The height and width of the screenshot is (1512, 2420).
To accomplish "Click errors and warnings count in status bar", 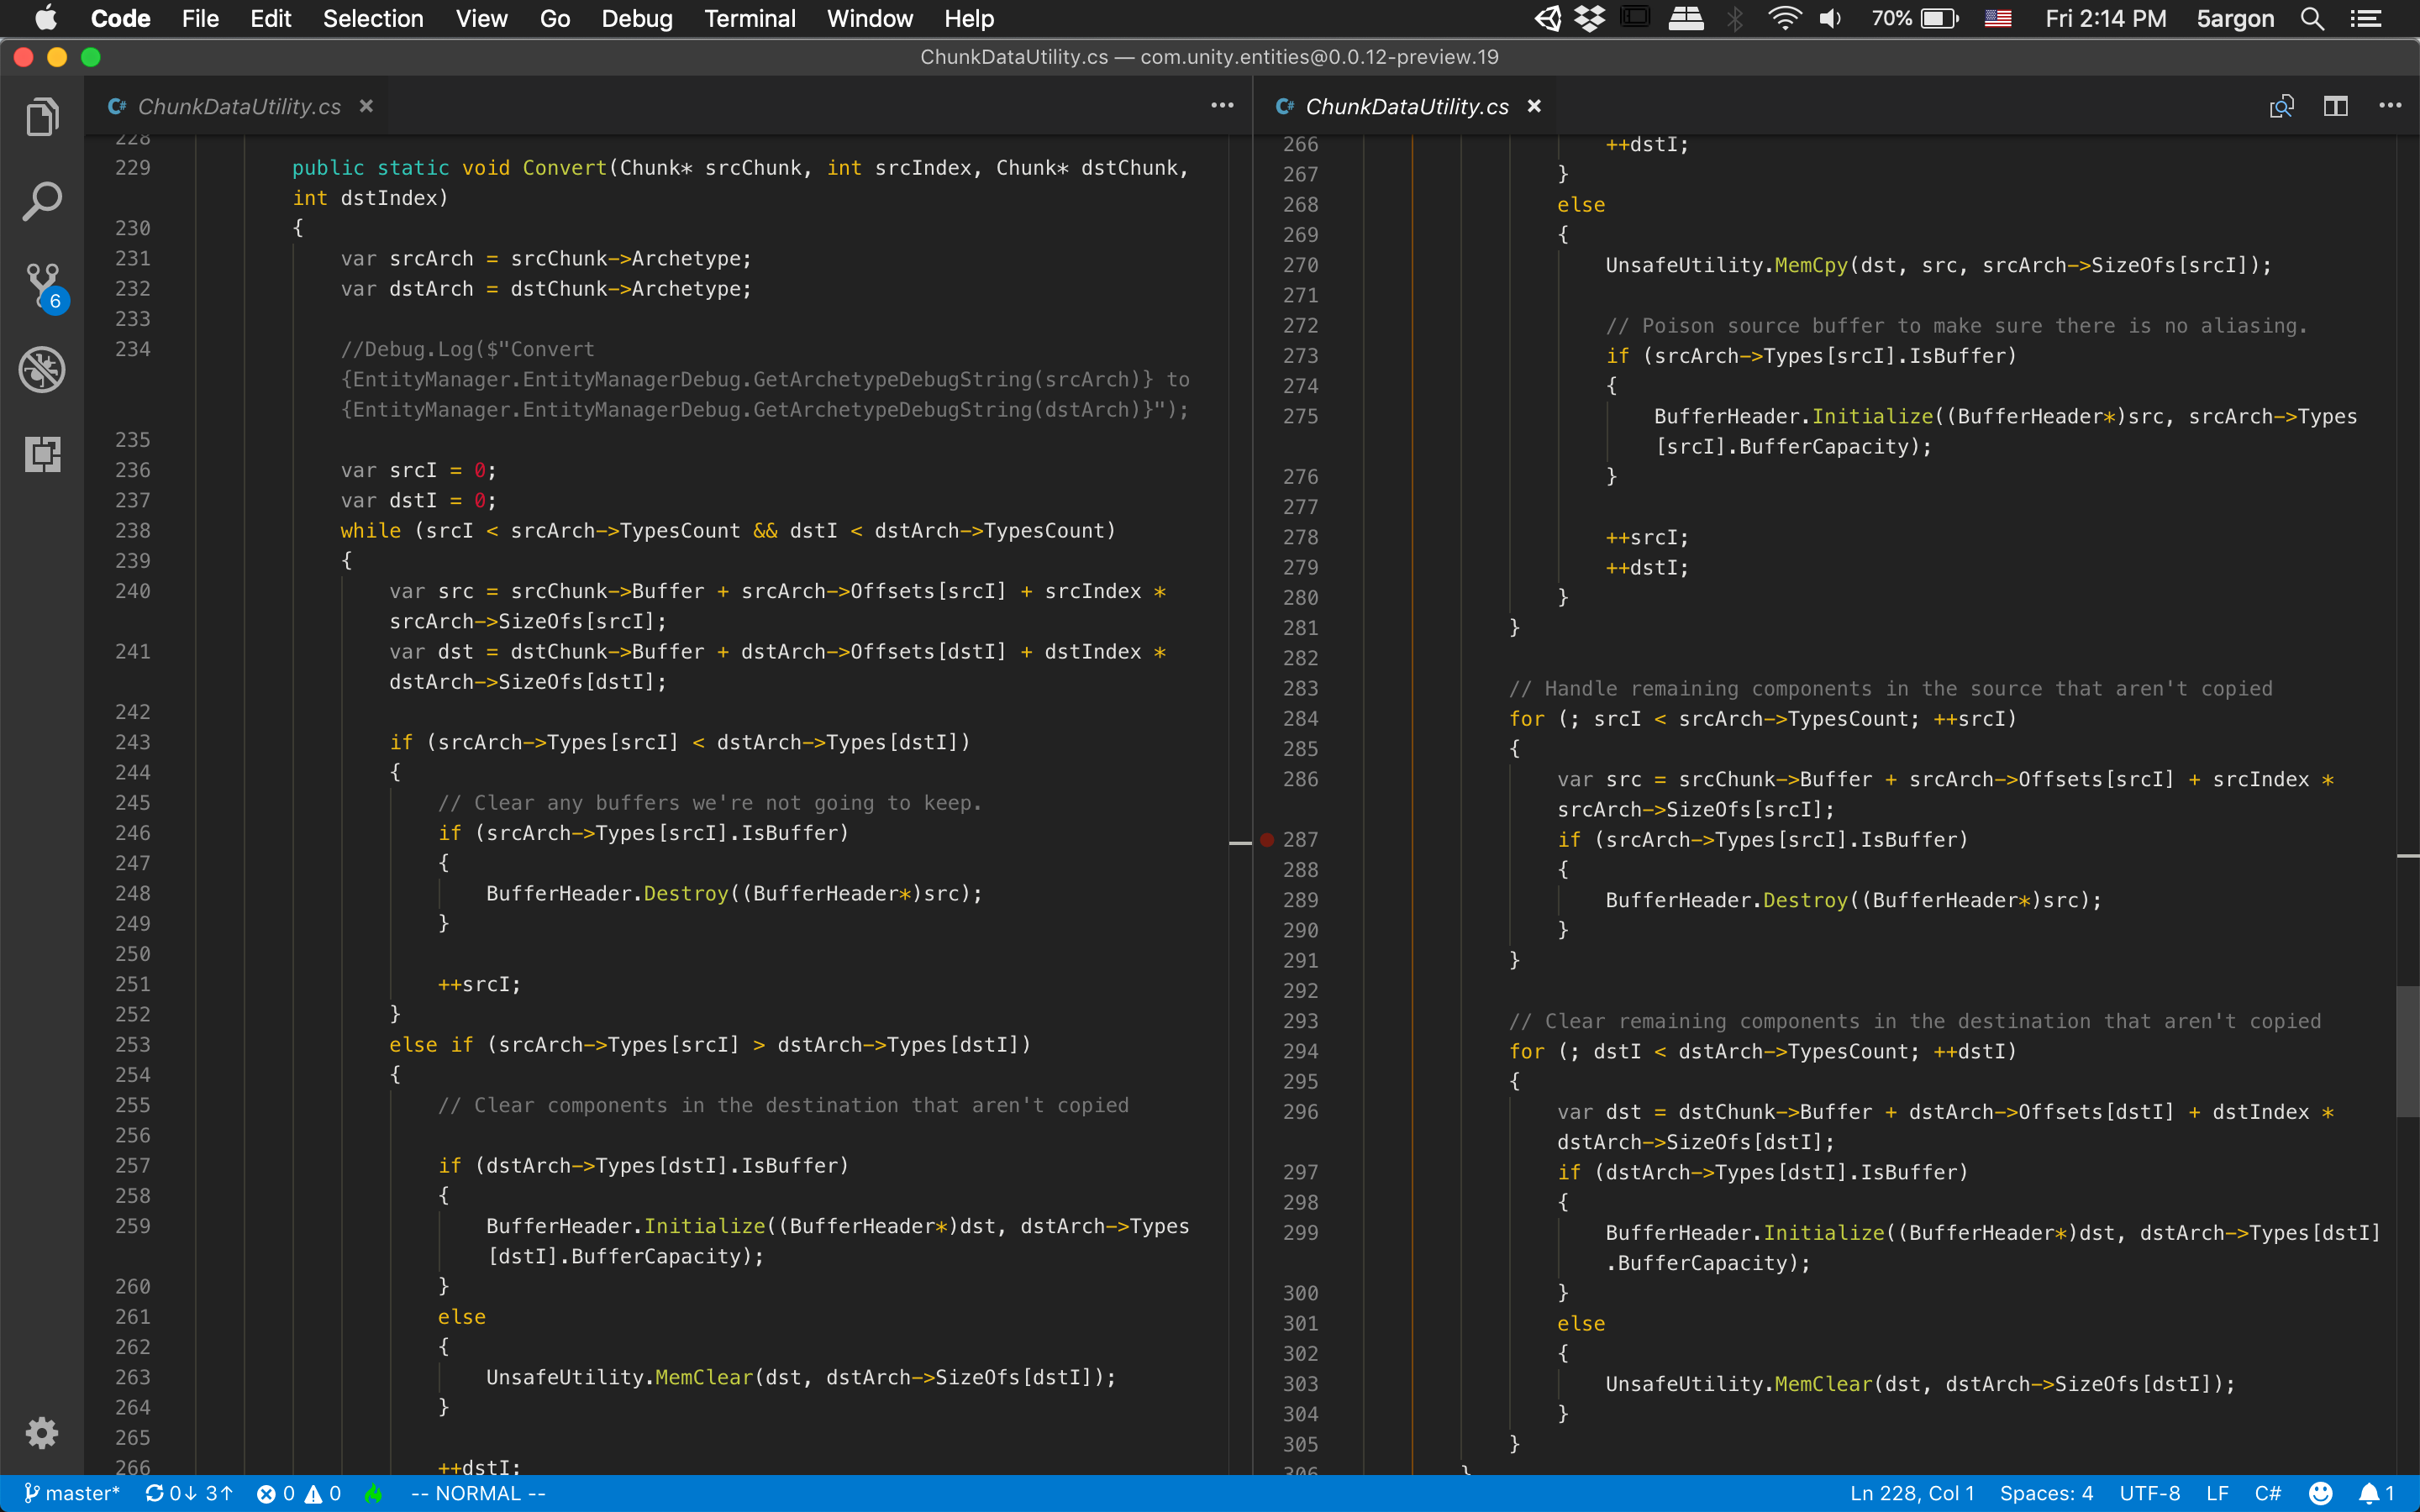I will (x=298, y=1493).
